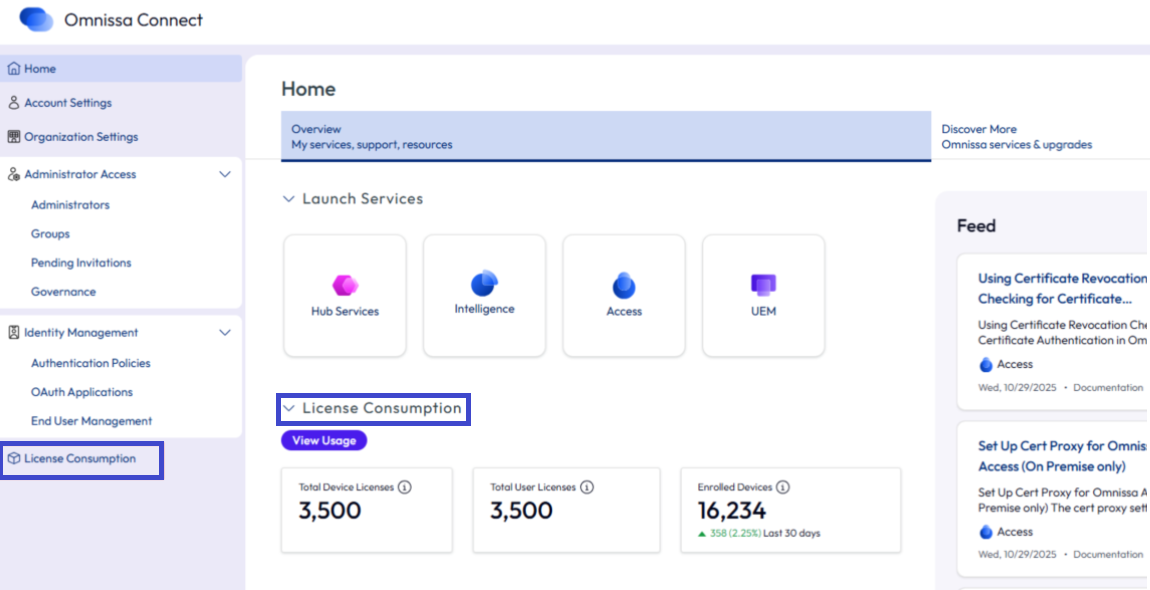Open Using Certificate Revocation Checking article

tap(1063, 288)
